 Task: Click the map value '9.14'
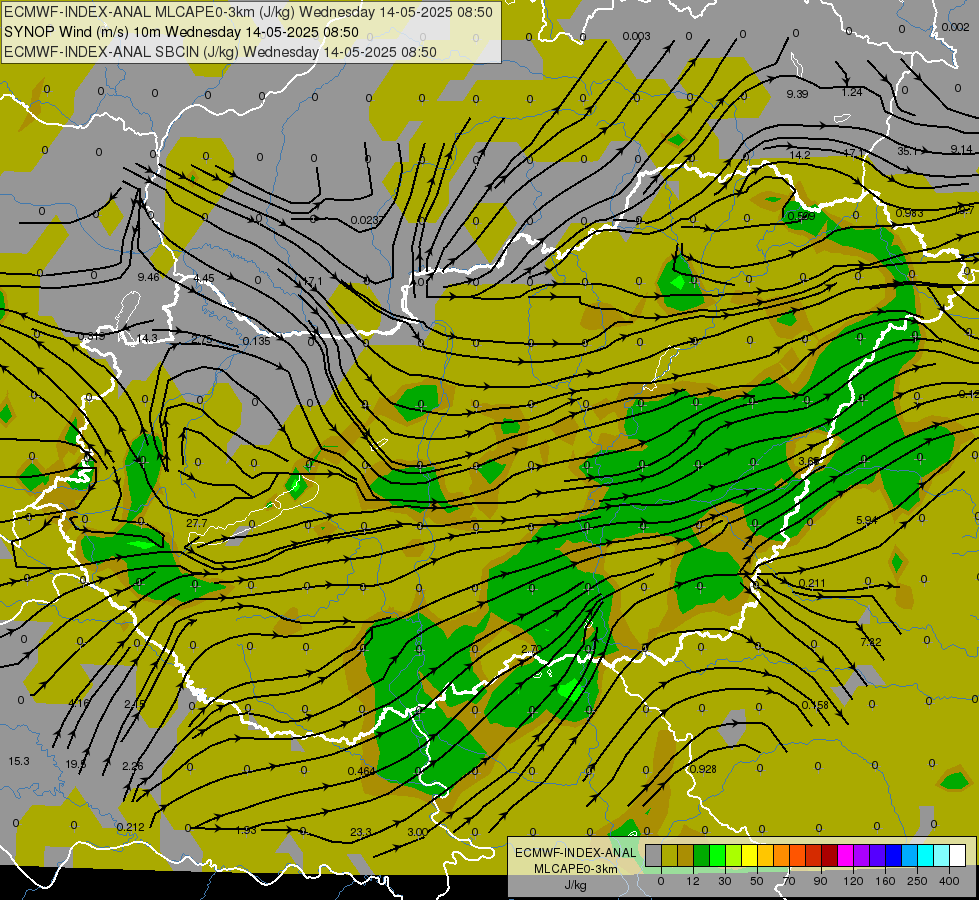962,149
